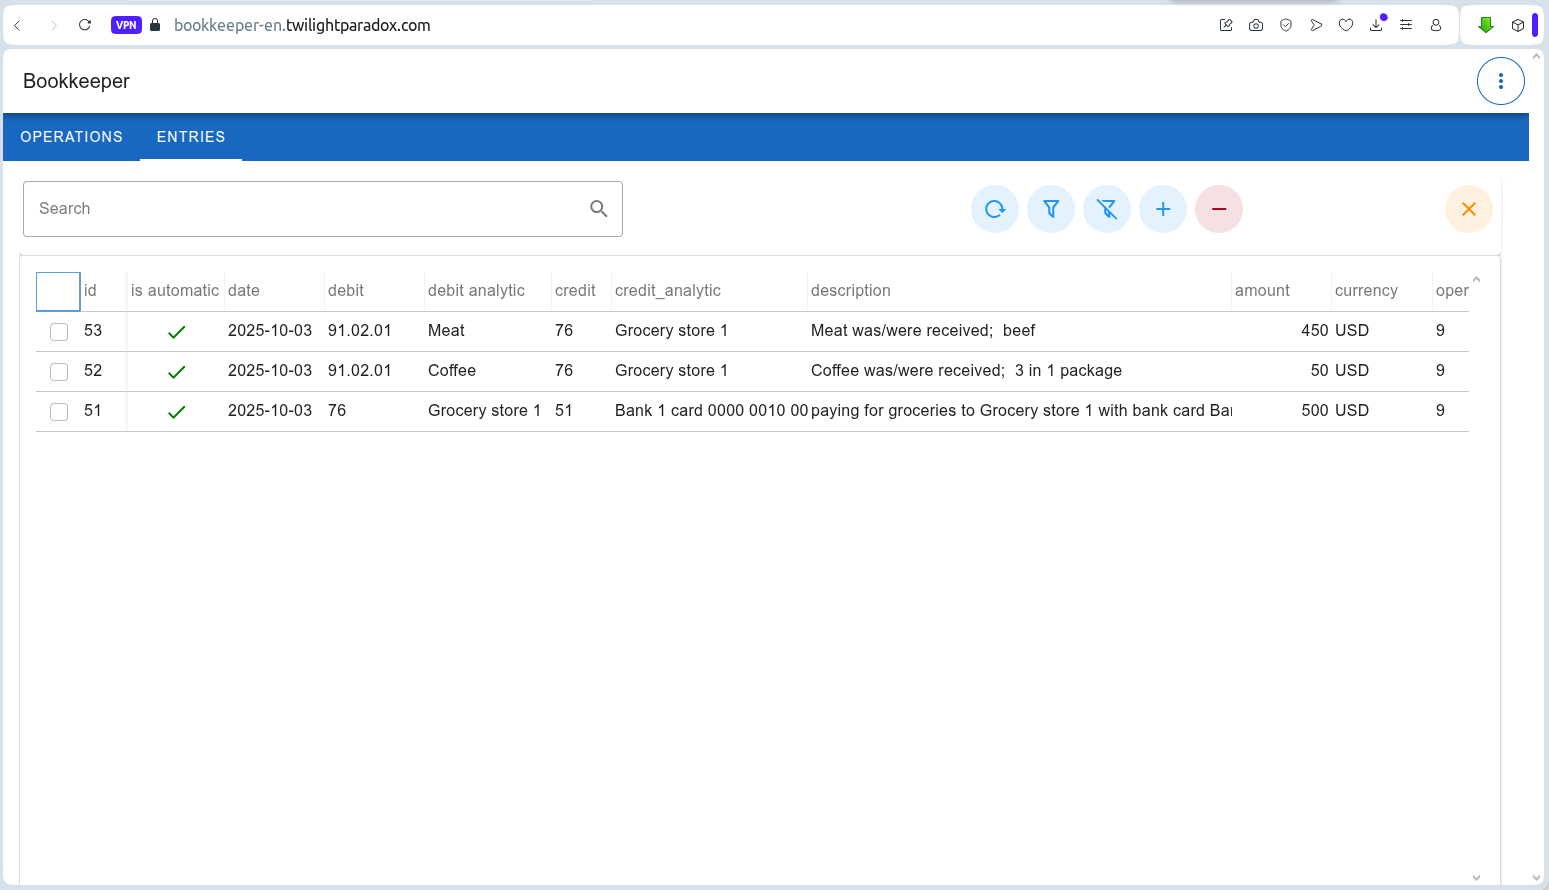Open the Entries tab
The width and height of the screenshot is (1549, 890).
(x=191, y=137)
